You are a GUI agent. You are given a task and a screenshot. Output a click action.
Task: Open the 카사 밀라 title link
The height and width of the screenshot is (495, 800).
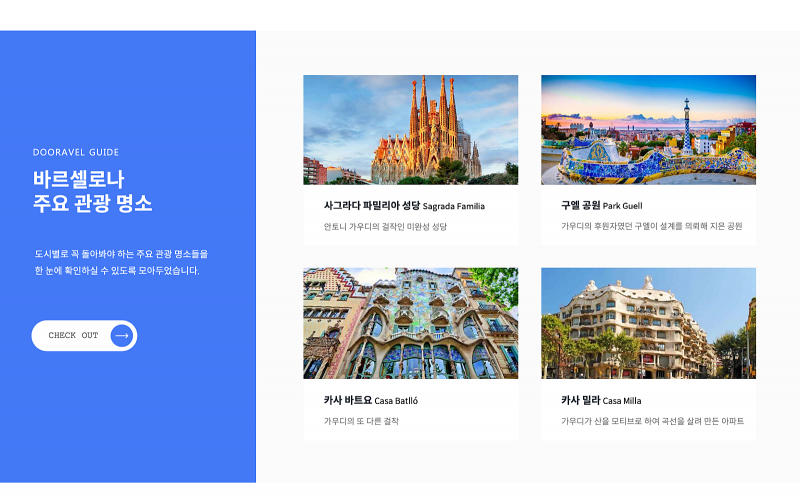[x=580, y=400]
